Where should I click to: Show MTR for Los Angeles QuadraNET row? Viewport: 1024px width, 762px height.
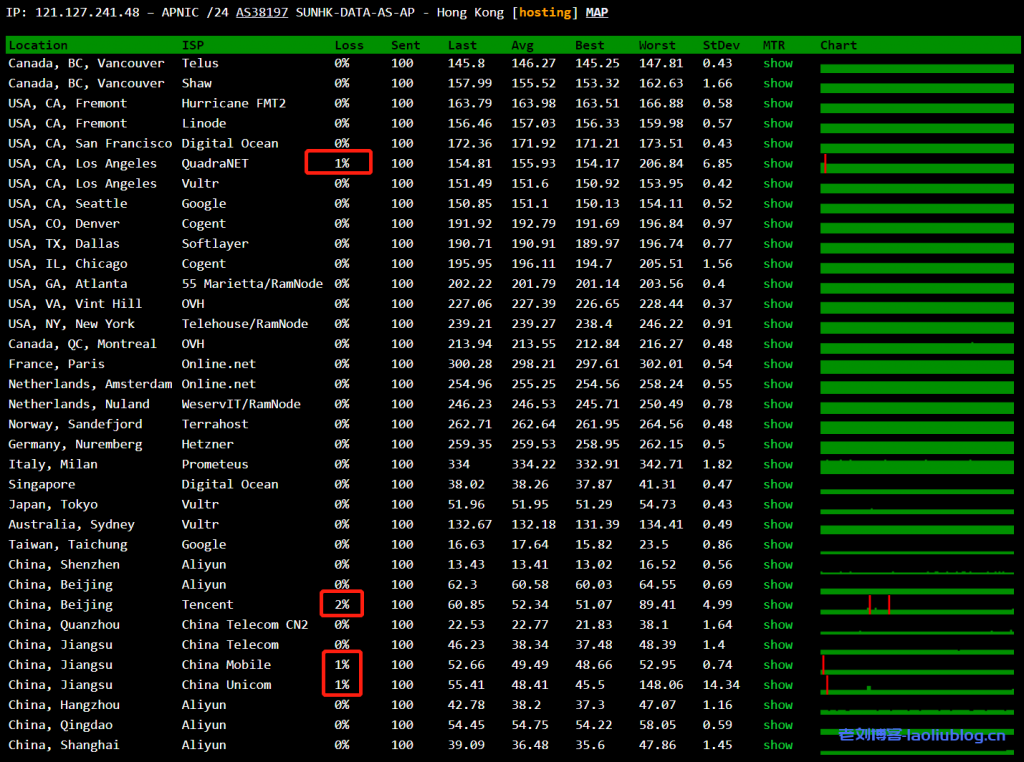coord(777,164)
